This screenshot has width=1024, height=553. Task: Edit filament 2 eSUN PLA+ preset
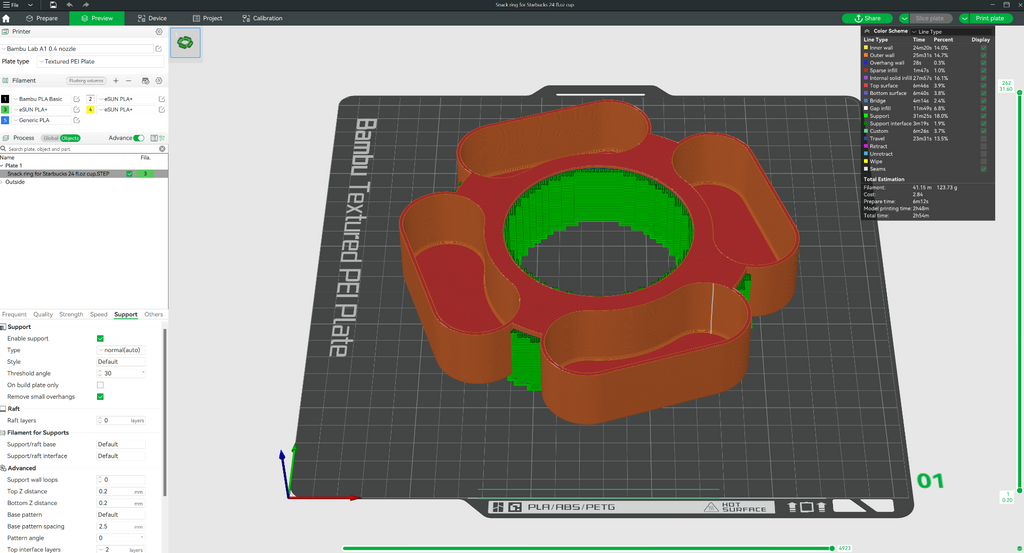click(161, 99)
